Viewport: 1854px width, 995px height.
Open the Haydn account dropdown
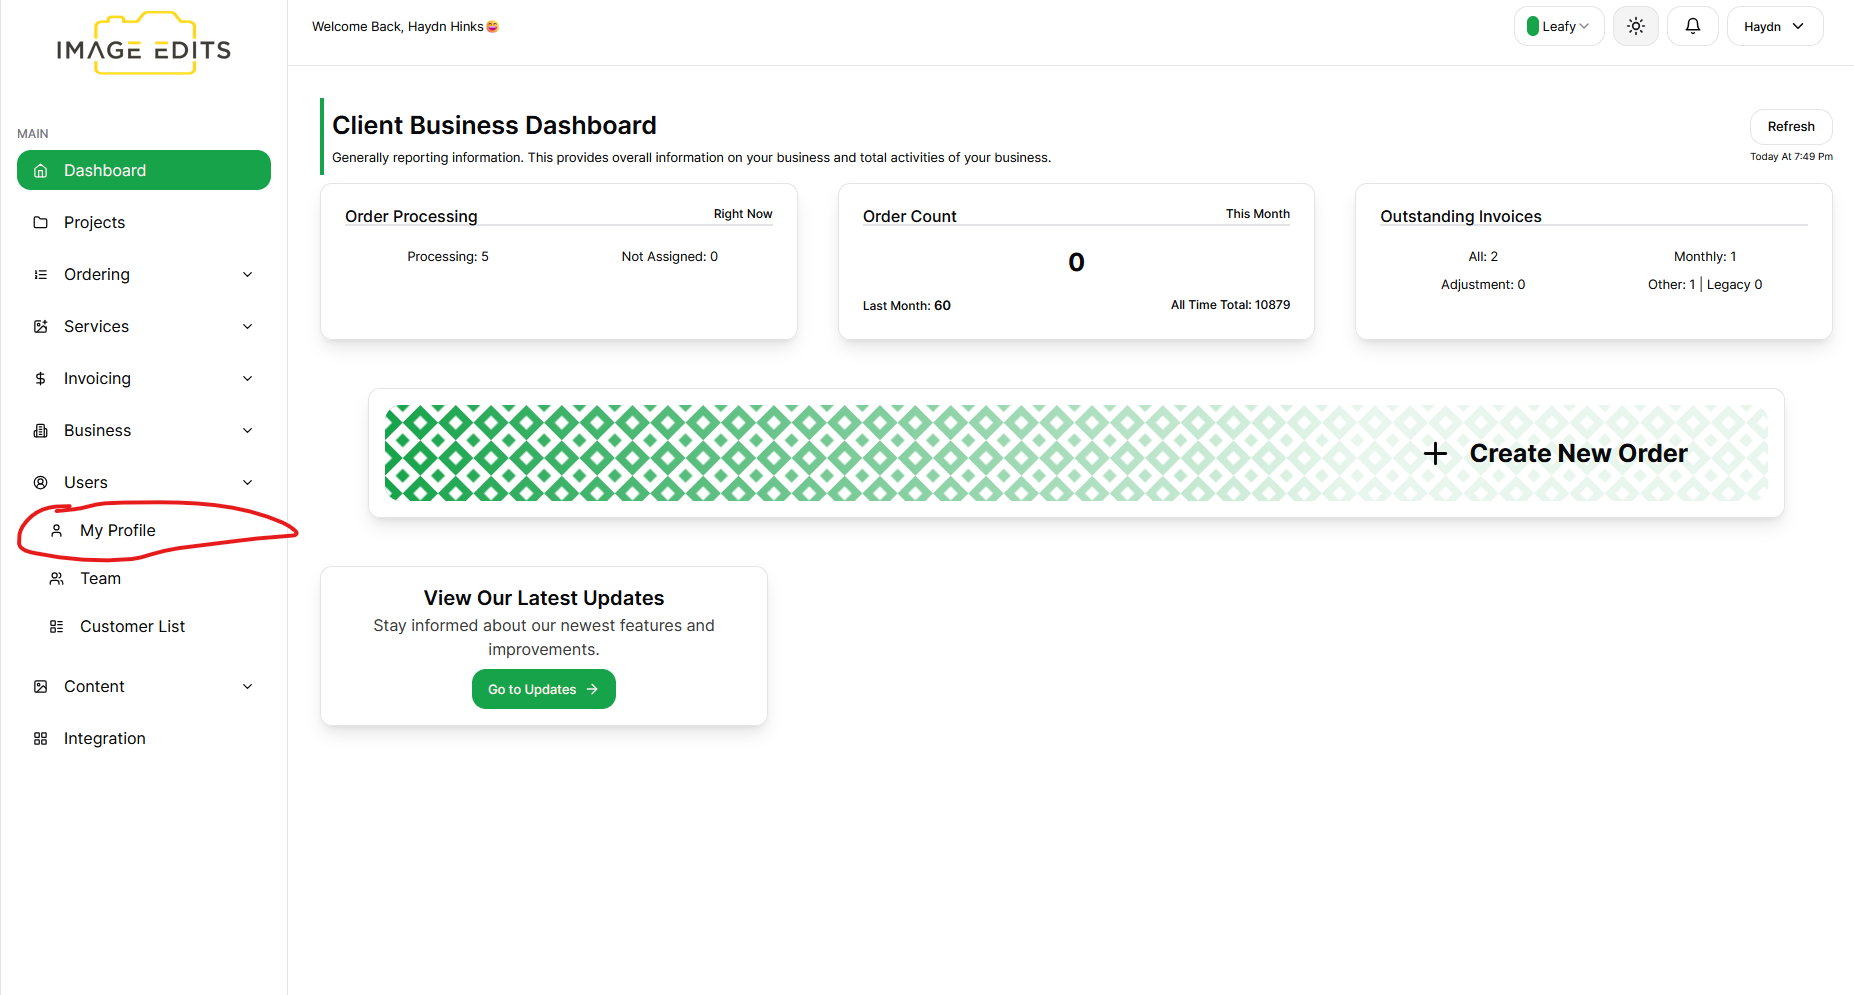coord(1774,27)
